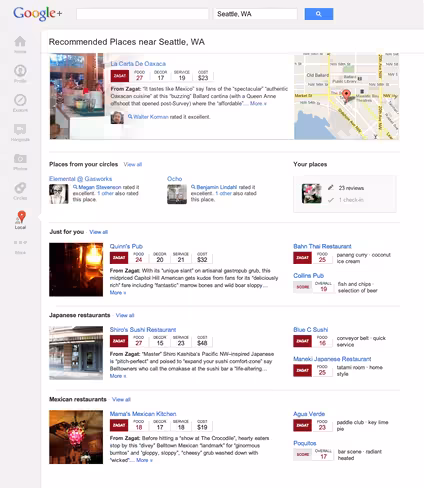The image size is (424, 488).
Task: Click the Old Ballard map area
Action: coord(317,75)
